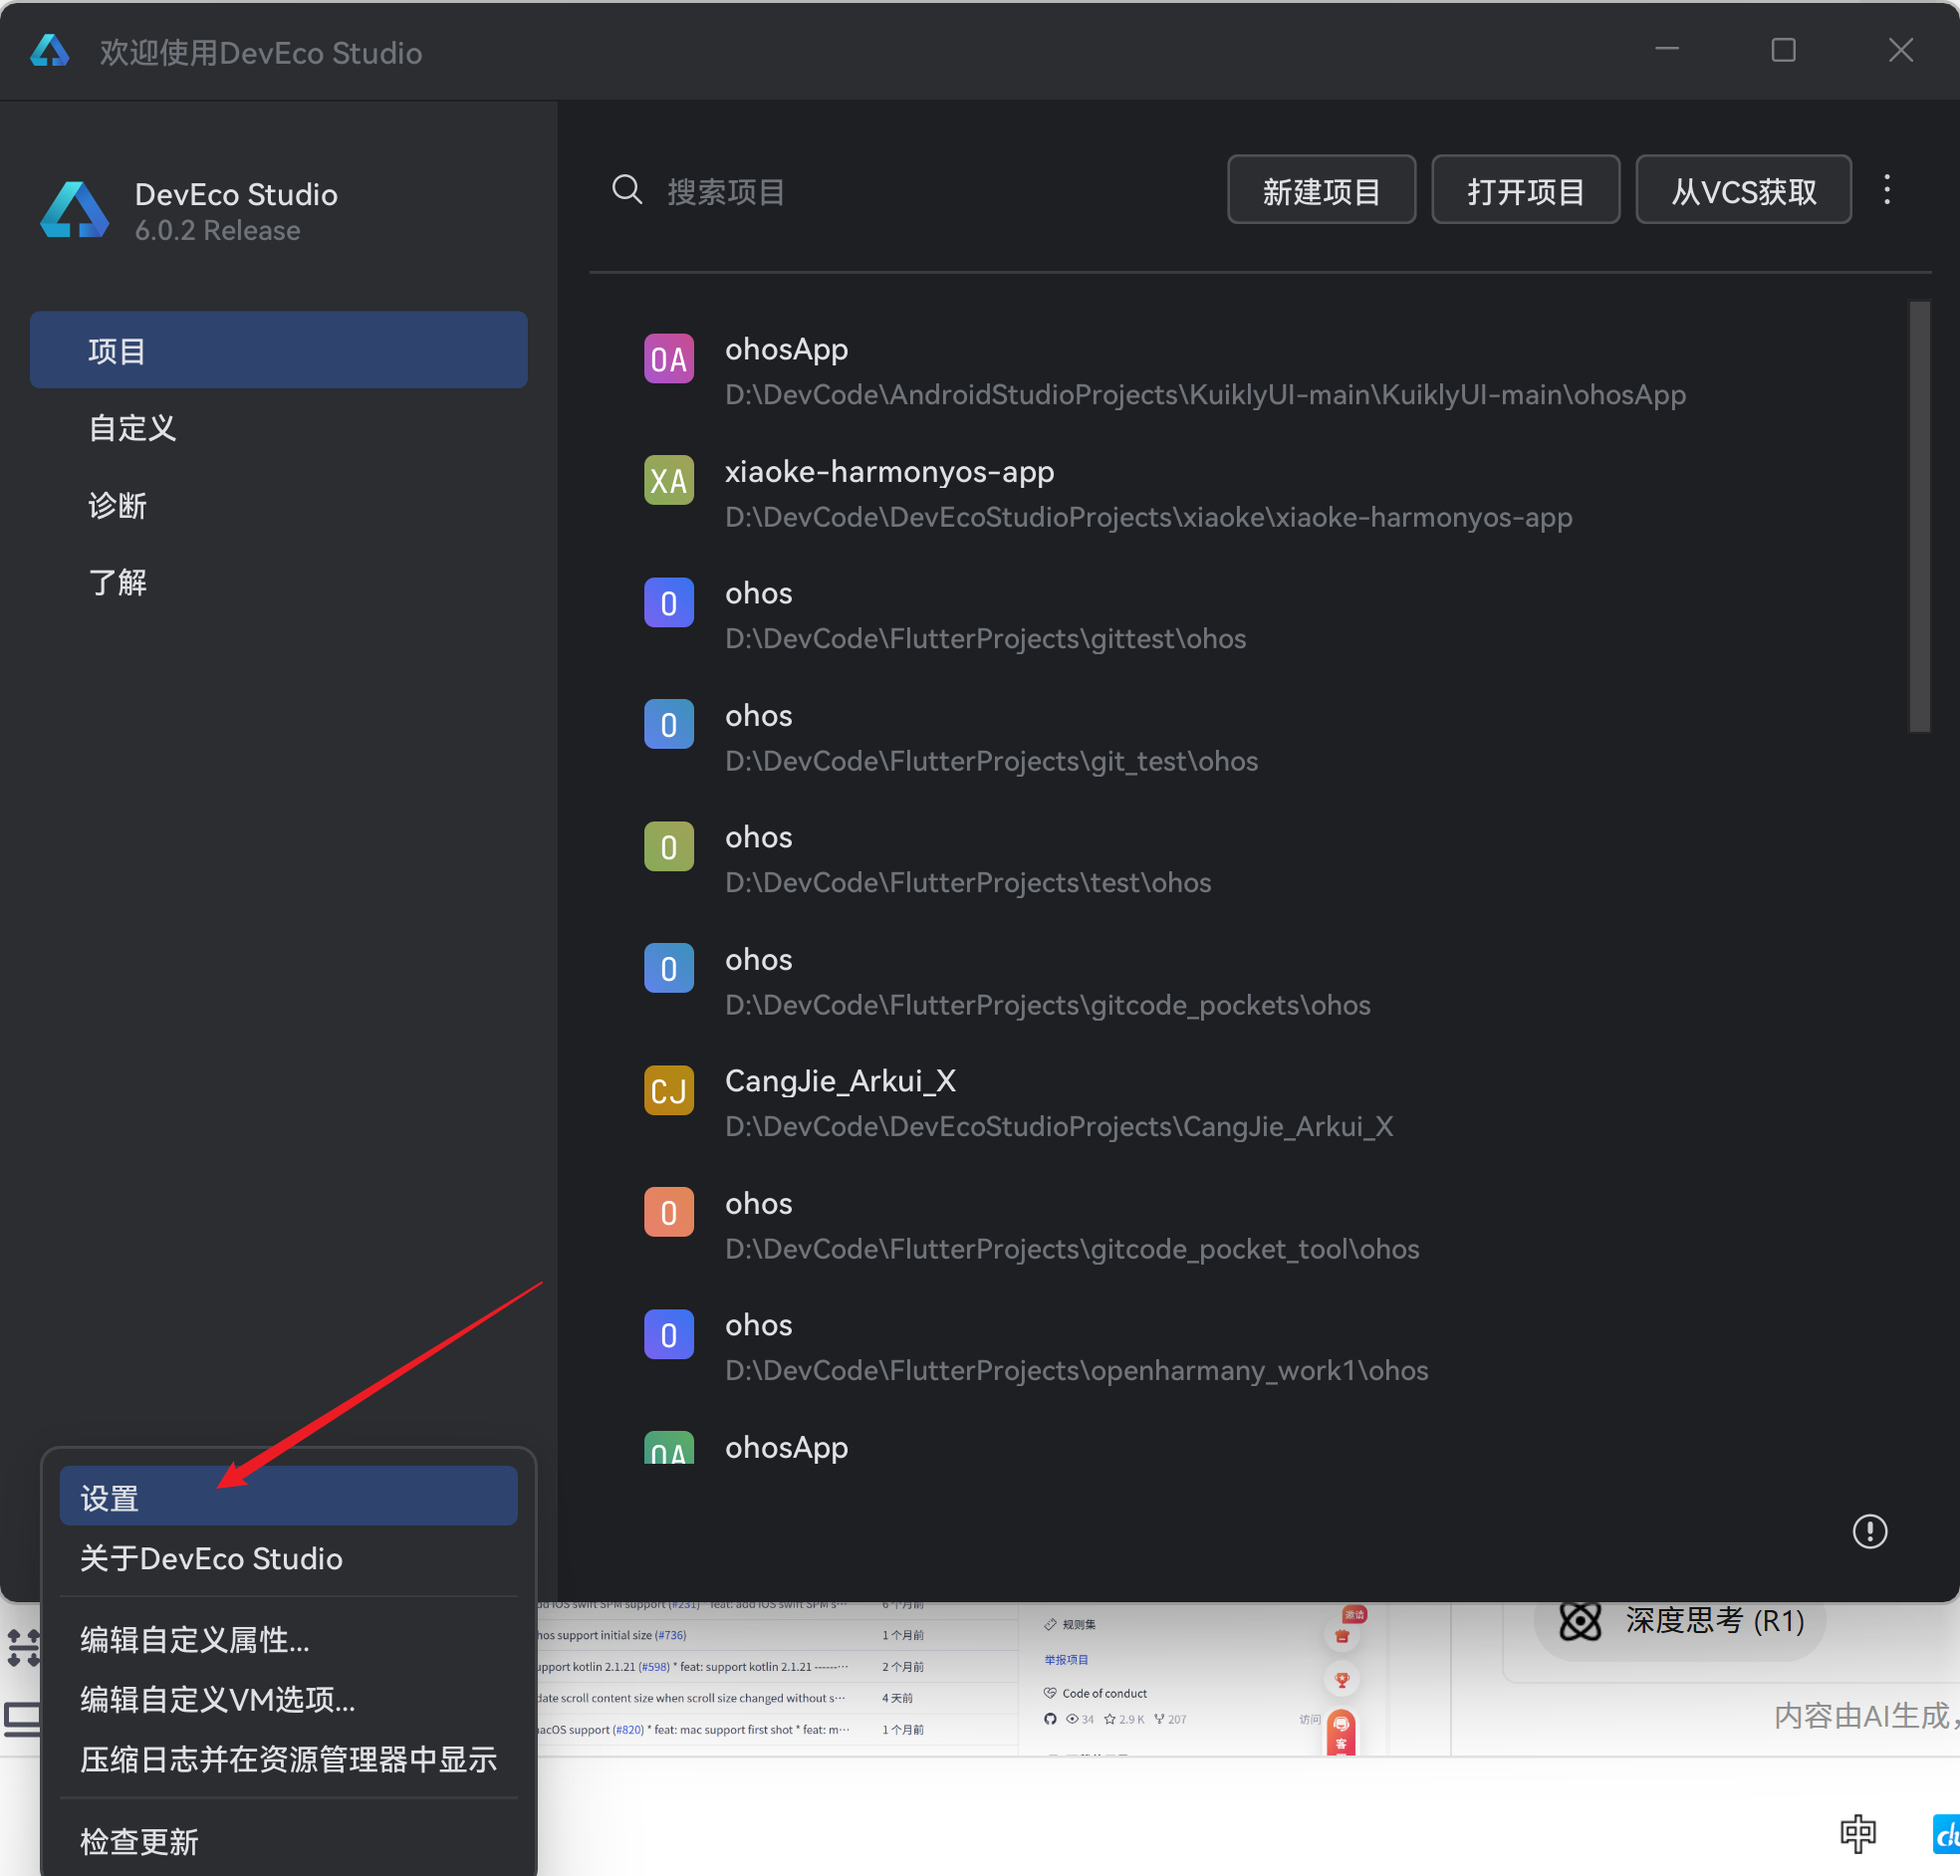This screenshot has height=1876, width=1960.
Task: Select the 项目 tab in sidebar
Action: click(x=278, y=350)
